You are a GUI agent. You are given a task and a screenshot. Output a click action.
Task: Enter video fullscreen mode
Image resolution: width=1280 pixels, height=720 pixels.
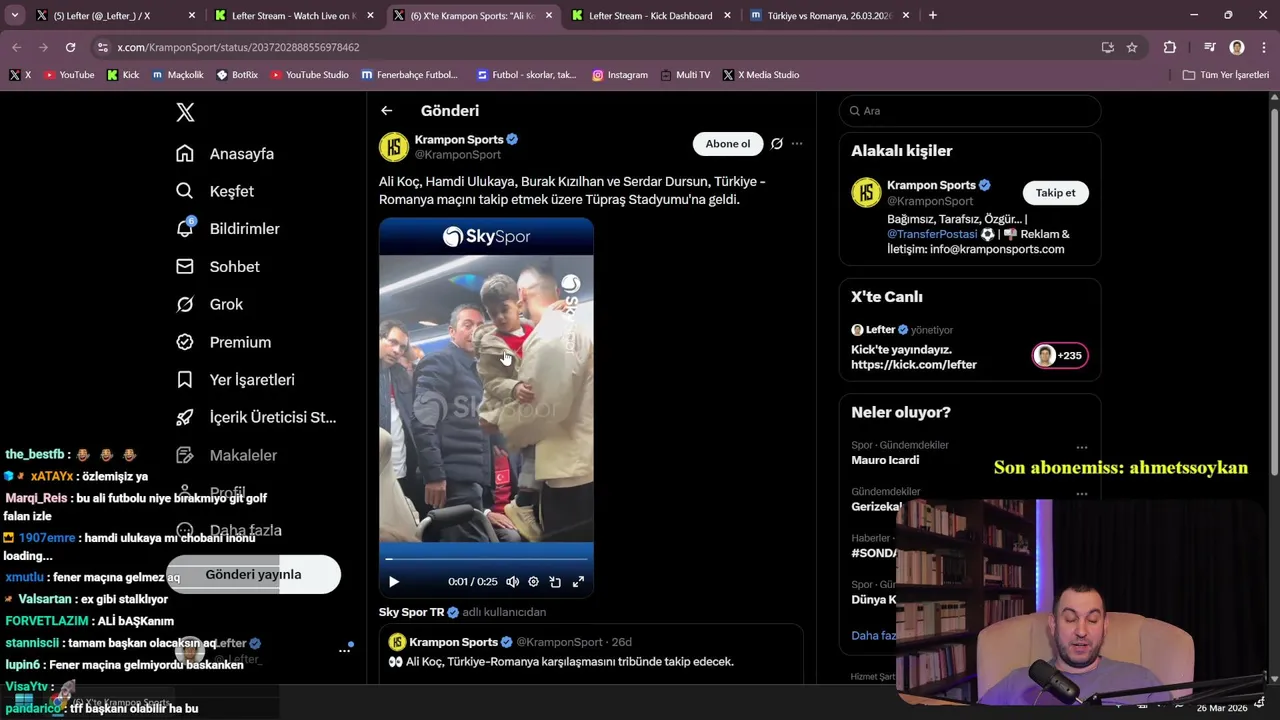click(578, 582)
